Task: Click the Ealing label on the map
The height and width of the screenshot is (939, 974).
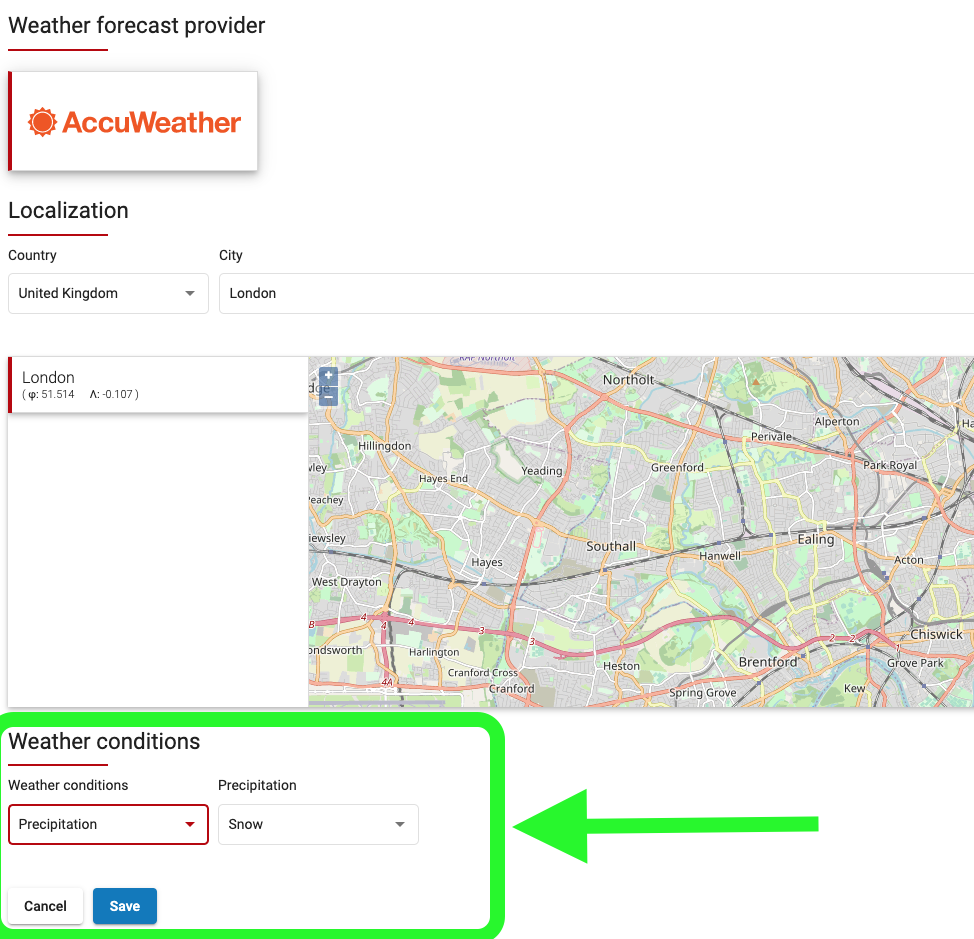Action: (816, 539)
